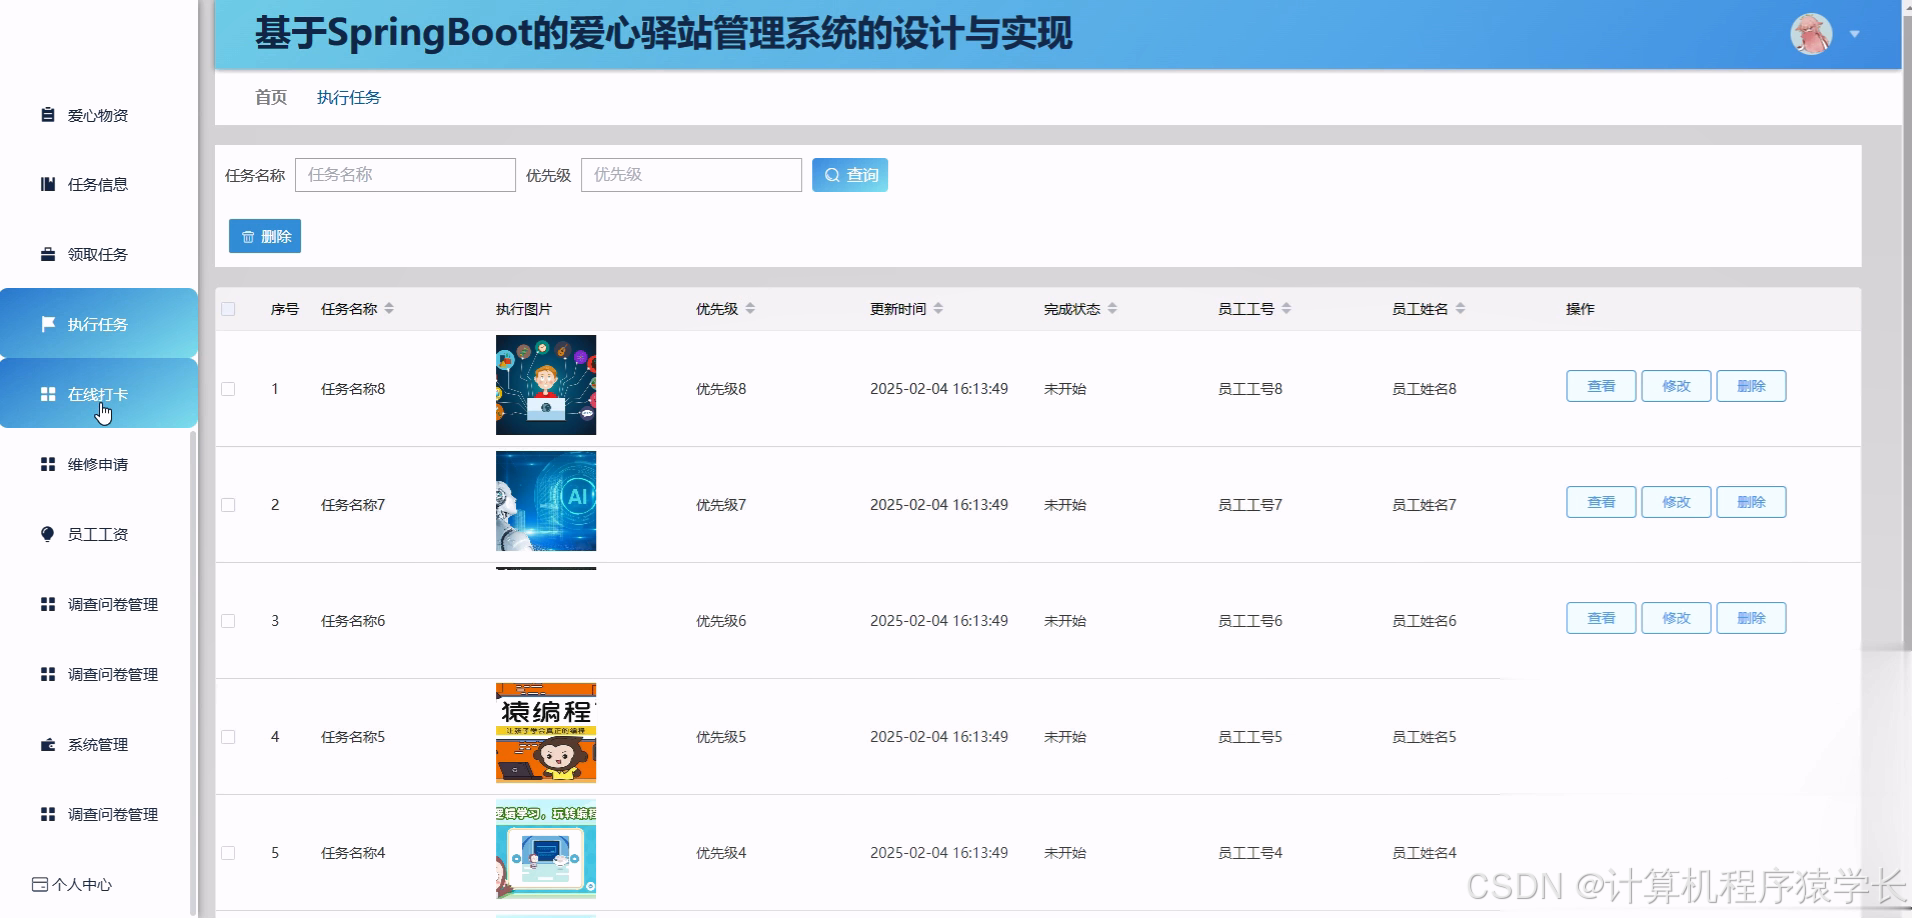Click the 领取任务 printer-style sidebar icon

pyautogui.click(x=46, y=254)
